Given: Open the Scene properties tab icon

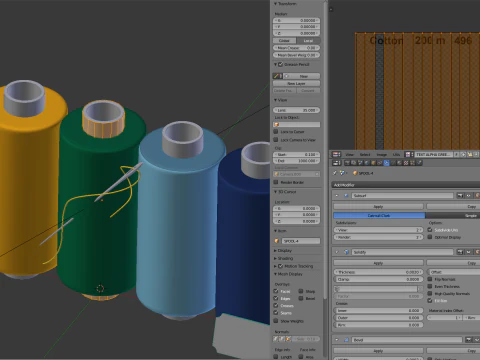Looking at the screenshot, I should pyautogui.click(x=360, y=163).
